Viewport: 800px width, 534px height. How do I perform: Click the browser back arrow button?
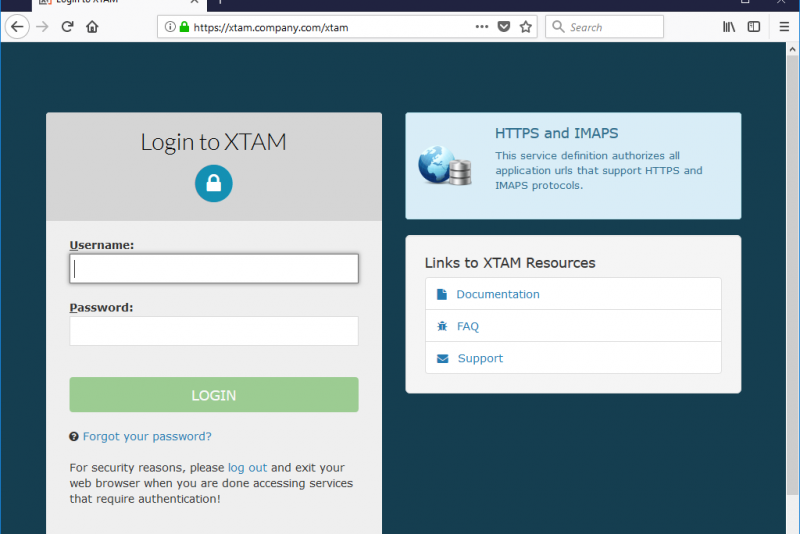click(17, 27)
